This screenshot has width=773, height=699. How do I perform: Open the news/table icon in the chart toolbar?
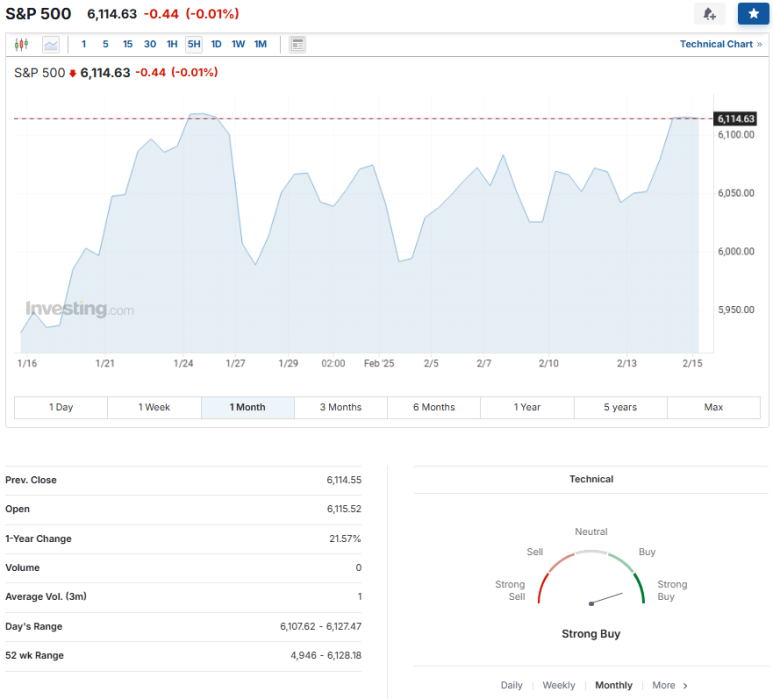click(297, 45)
